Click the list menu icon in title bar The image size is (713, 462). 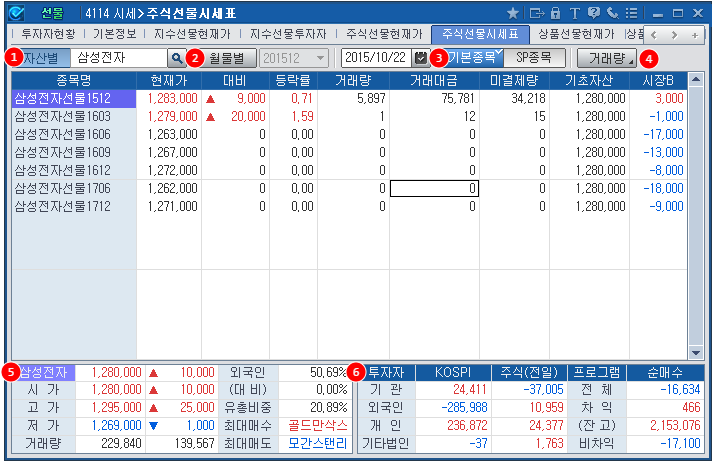(631, 13)
